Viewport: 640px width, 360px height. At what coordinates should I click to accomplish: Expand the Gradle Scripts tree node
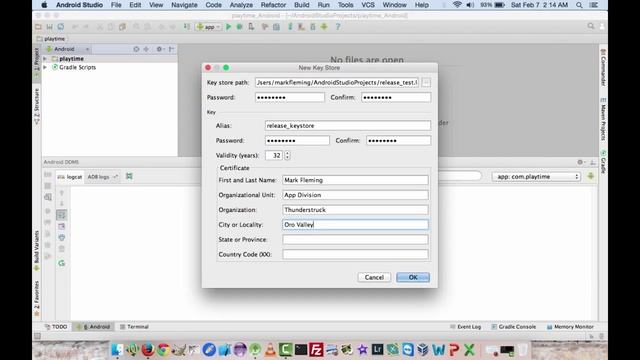click(45, 67)
